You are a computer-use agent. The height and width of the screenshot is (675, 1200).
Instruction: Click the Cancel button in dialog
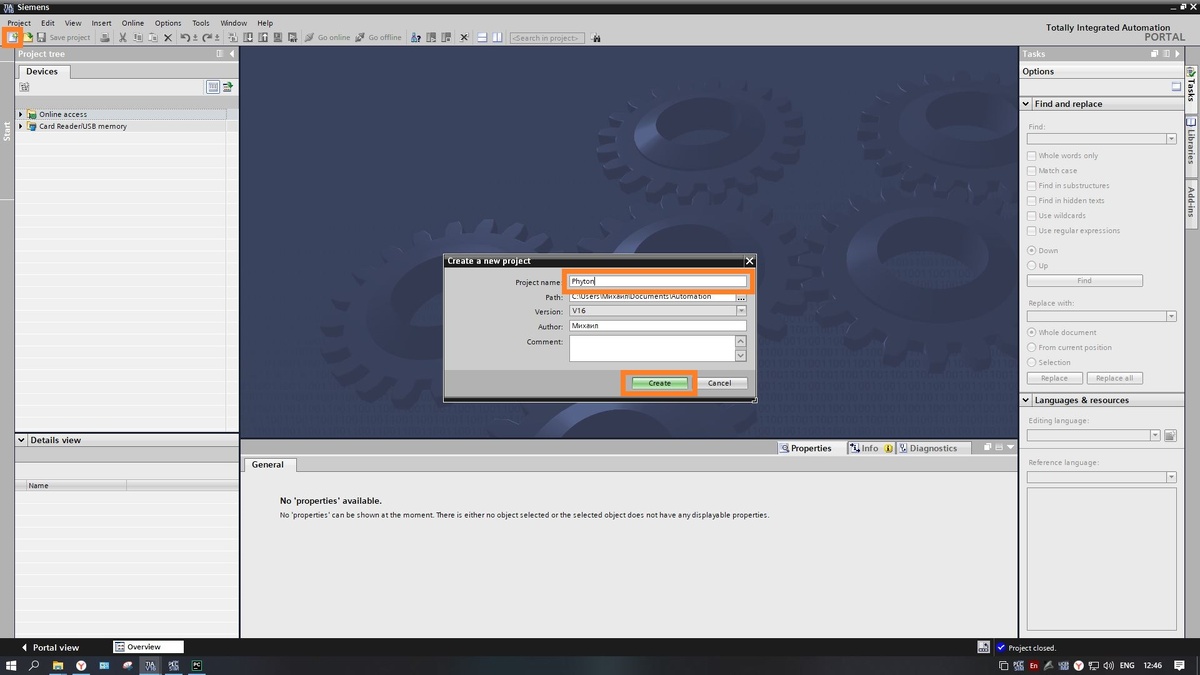coord(720,383)
